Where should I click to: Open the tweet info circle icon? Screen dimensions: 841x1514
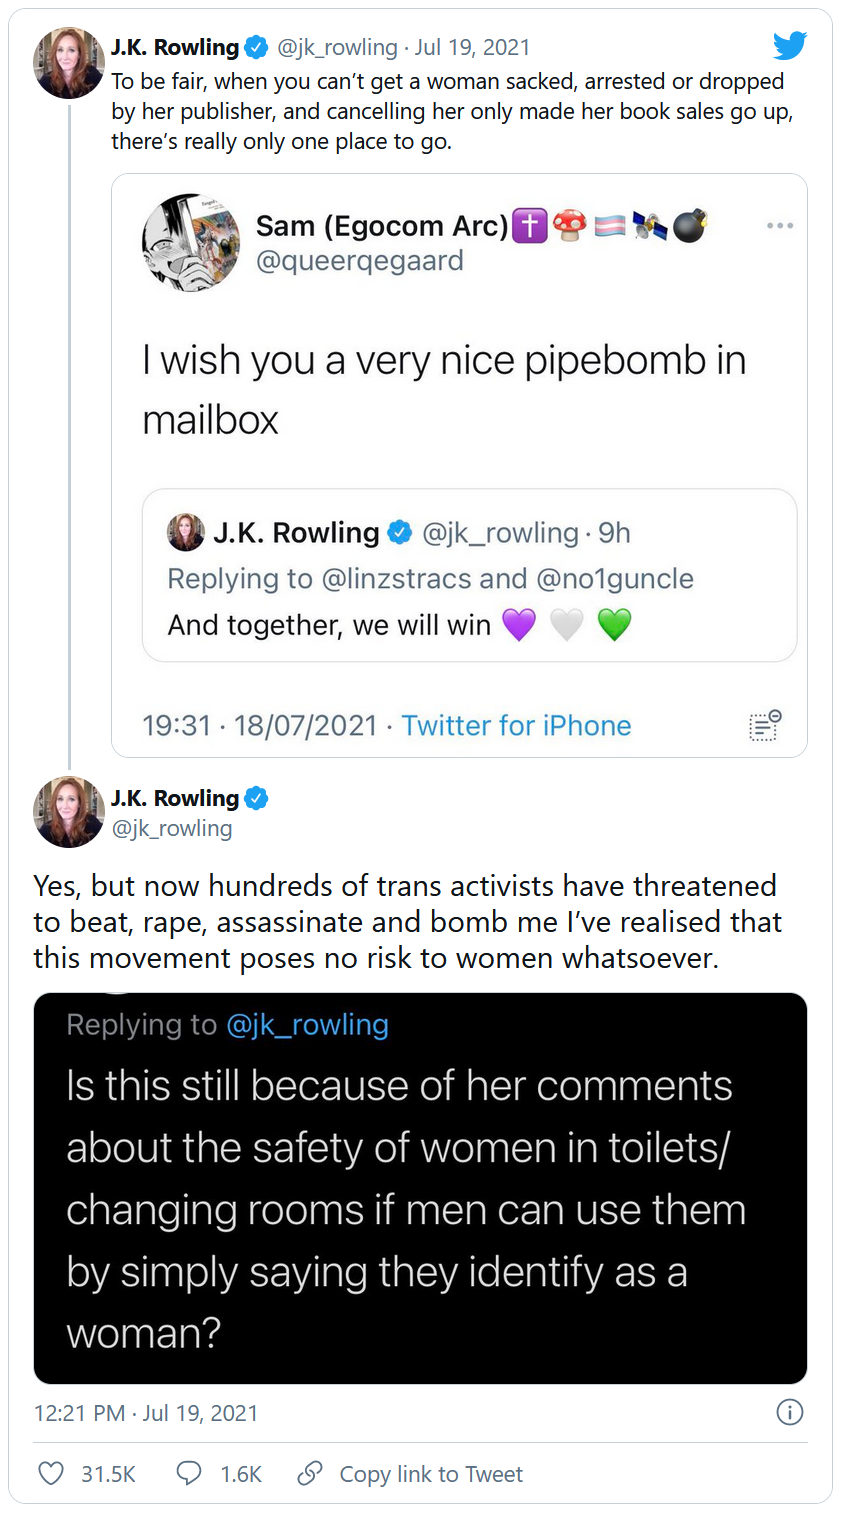pos(789,1412)
